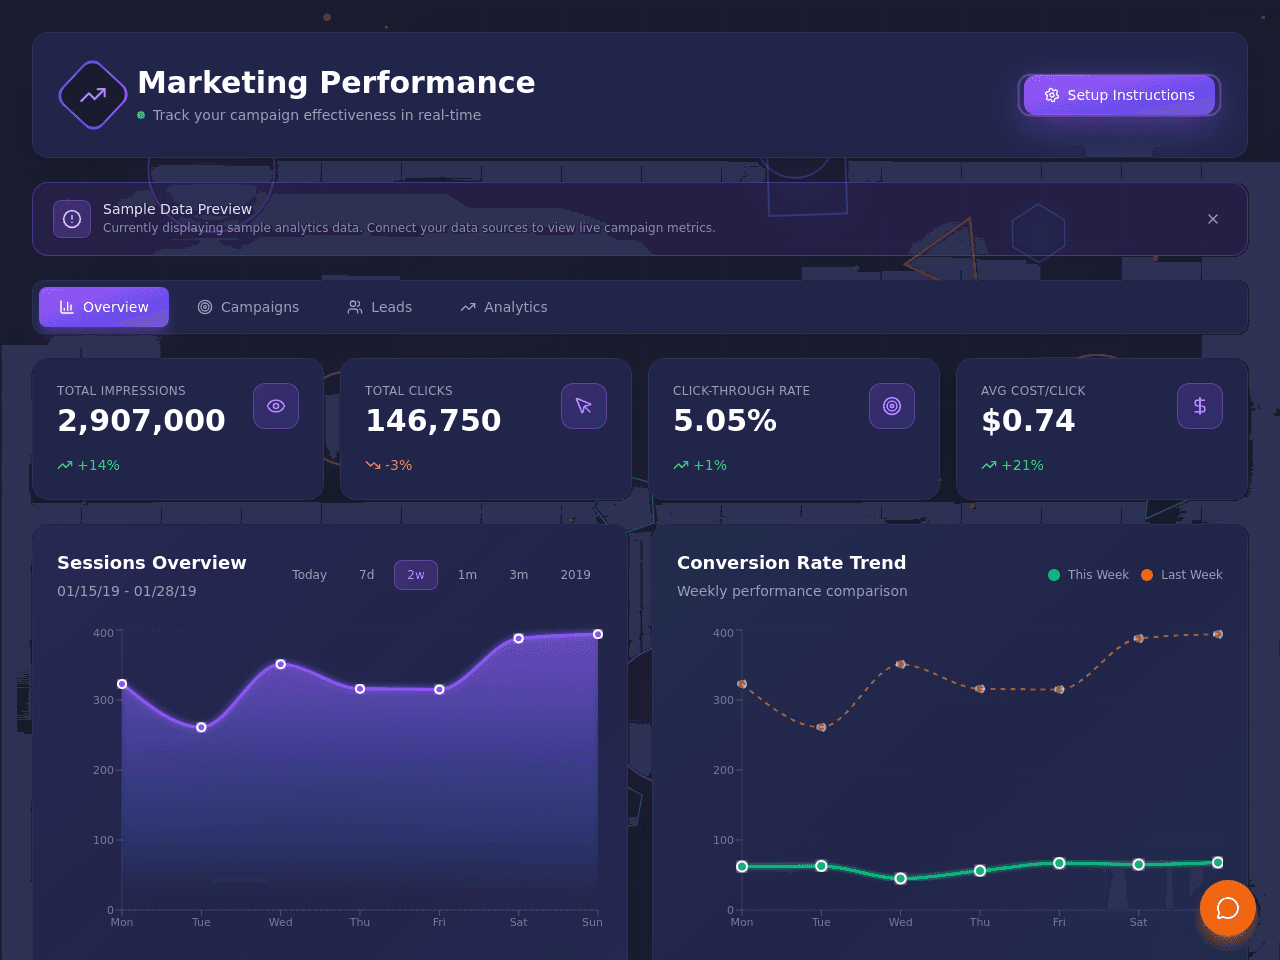Click the bar chart icon in Overview tab
The width and height of the screenshot is (1280, 960).
67,307
